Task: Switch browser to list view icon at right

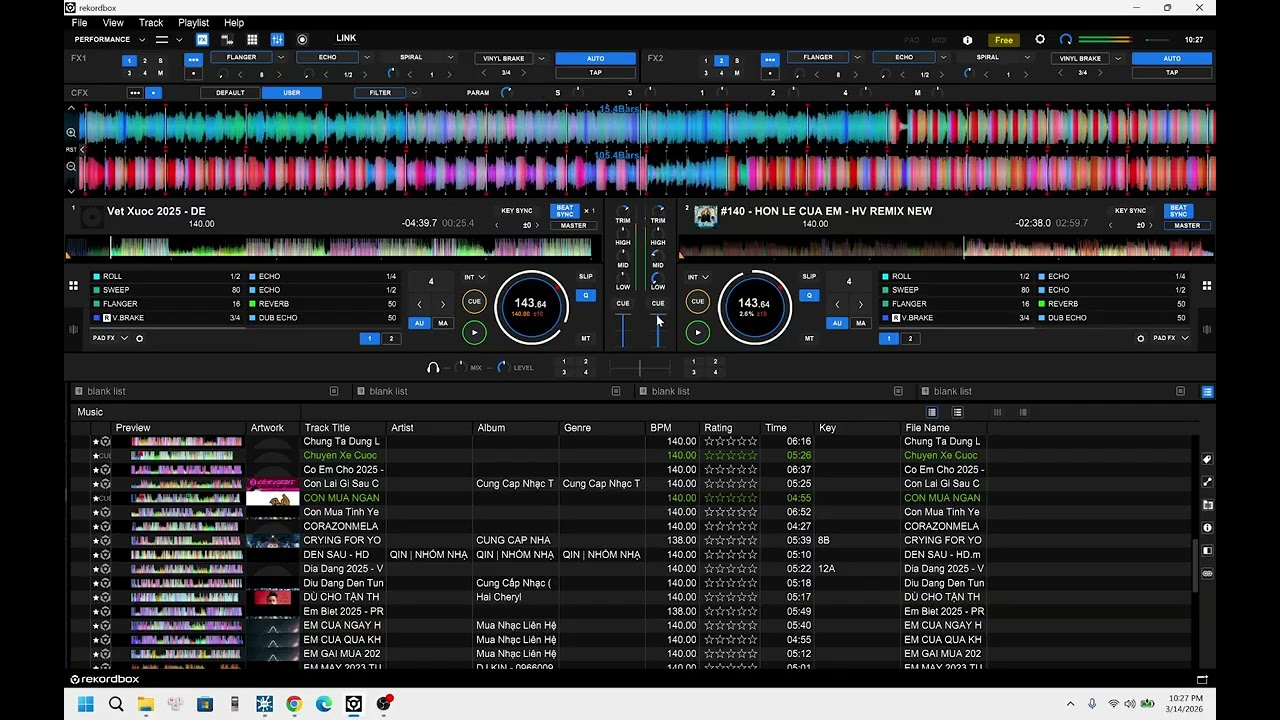Action: point(1207,391)
